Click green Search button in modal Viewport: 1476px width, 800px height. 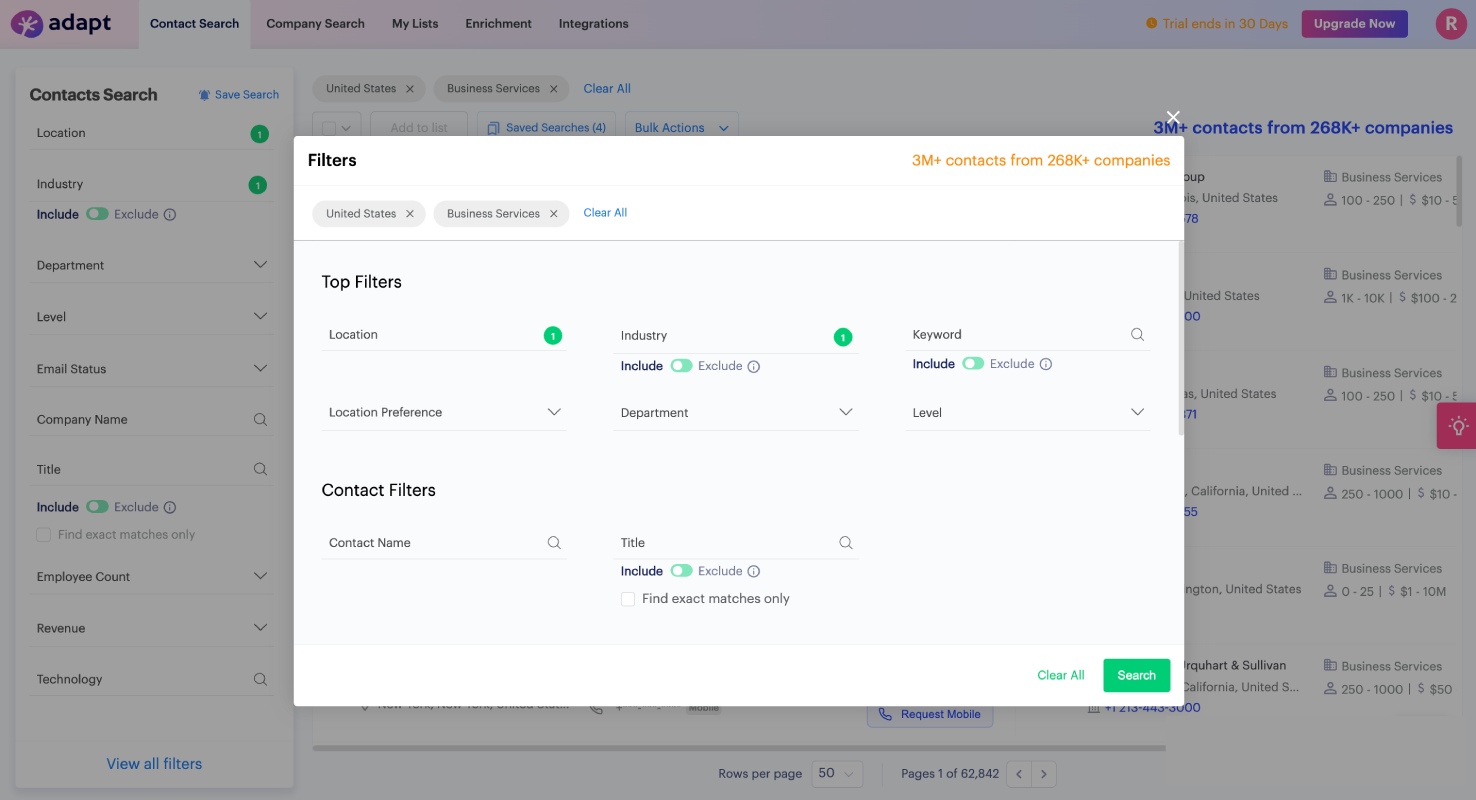pos(1136,676)
